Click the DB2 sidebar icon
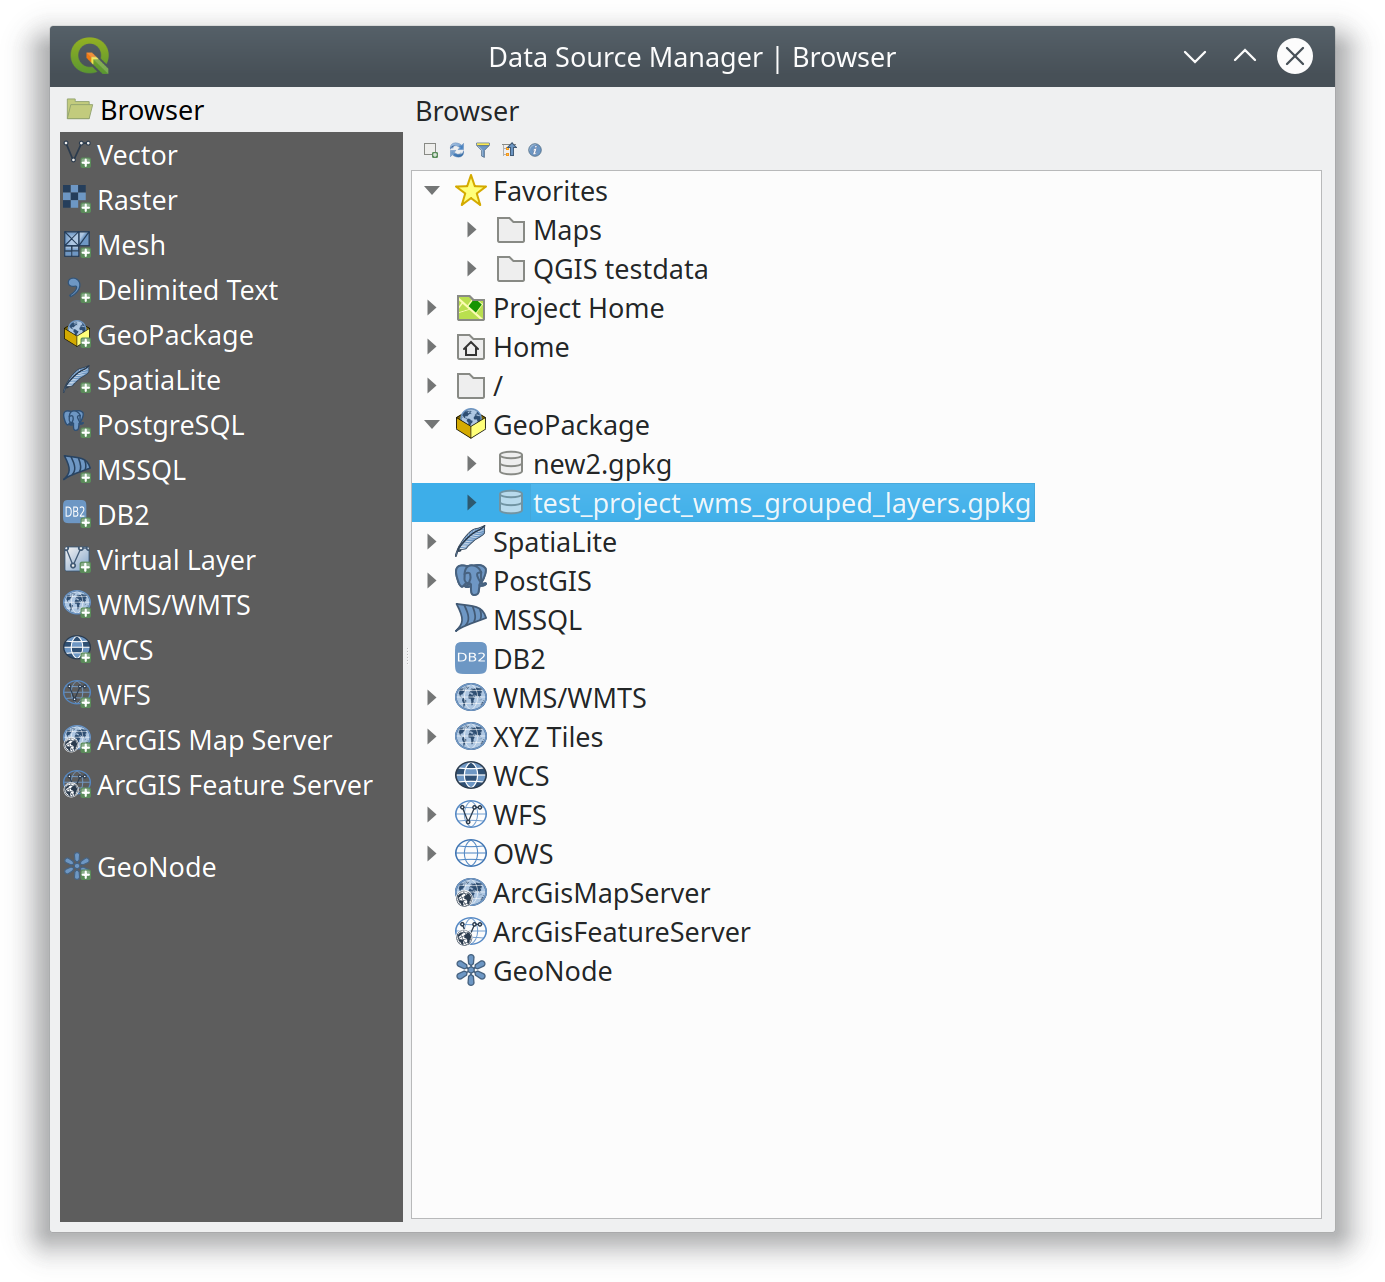 point(77,515)
